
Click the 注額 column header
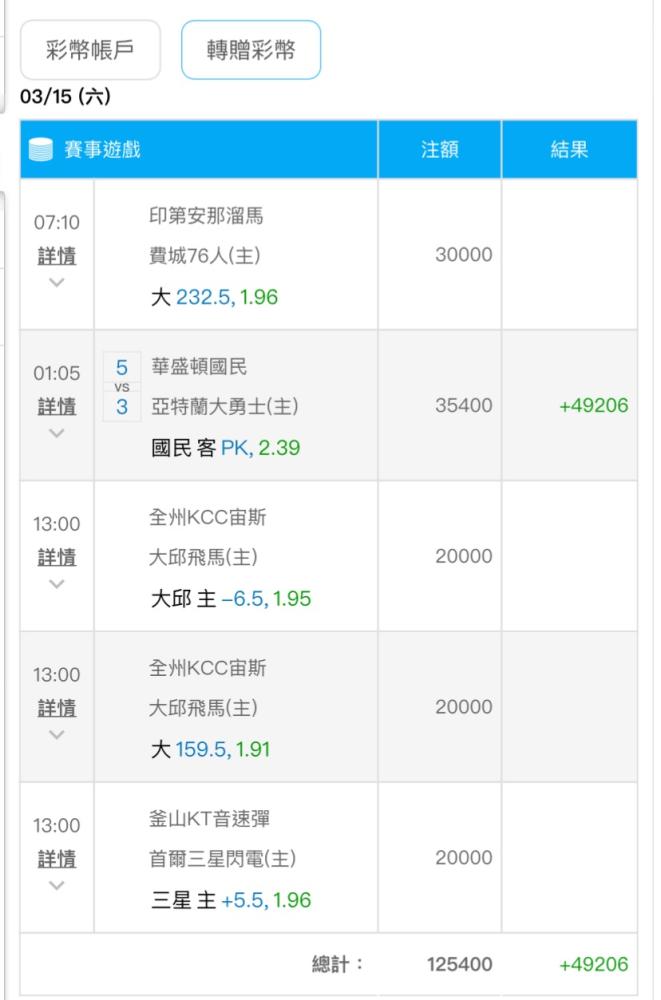[x=440, y=149]
